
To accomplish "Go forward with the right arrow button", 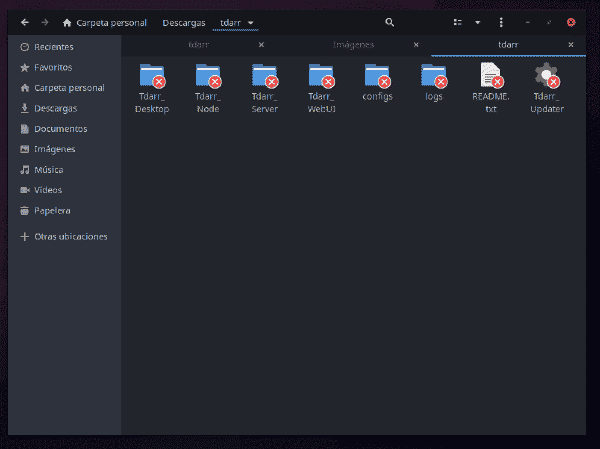I will (x=45, y=23).
